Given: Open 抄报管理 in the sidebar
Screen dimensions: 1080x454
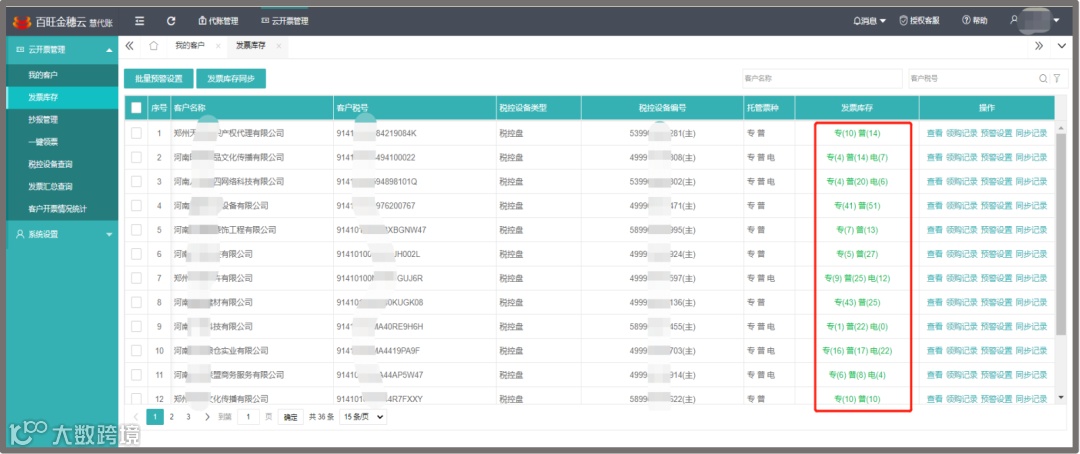Looking at the screenshot, I should pyautogui.click(x=43, y=119).
